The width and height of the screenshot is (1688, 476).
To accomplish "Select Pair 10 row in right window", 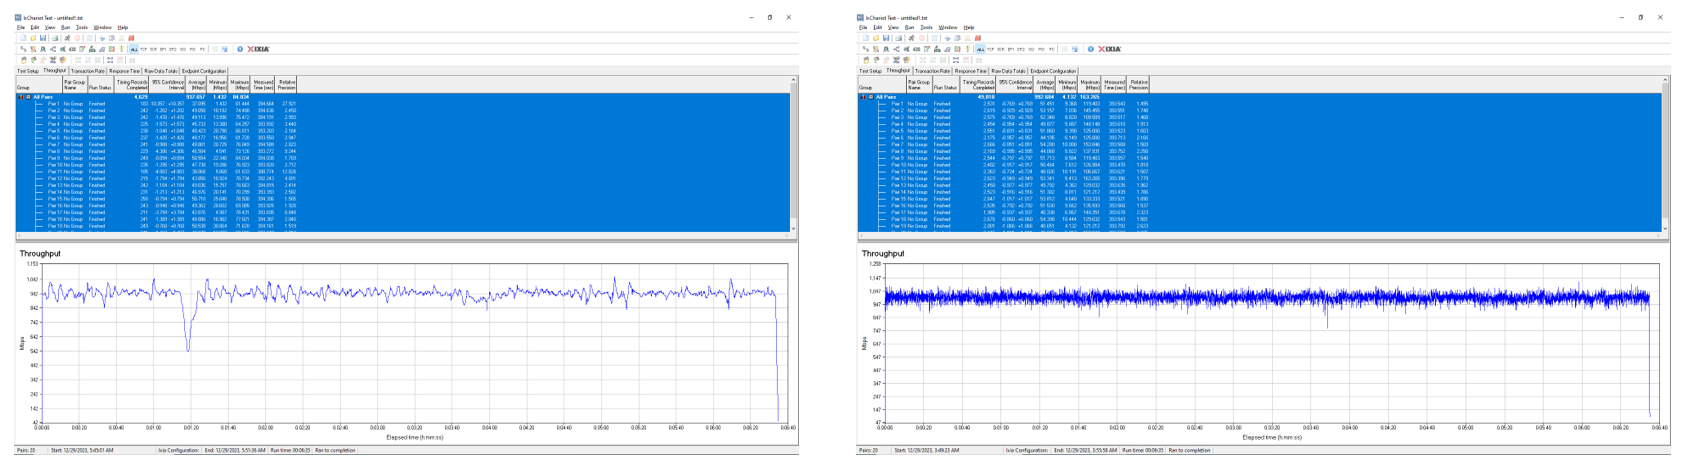I will (x=1261, y=165).
